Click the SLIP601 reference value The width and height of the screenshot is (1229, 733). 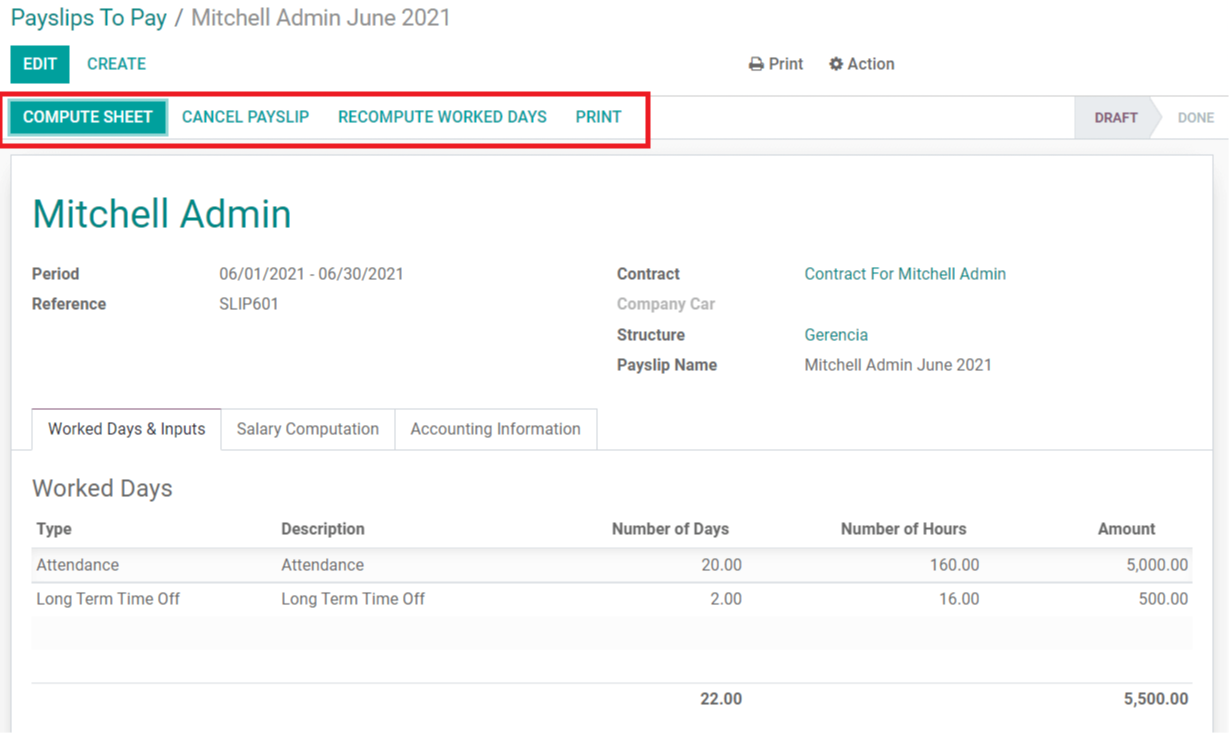coord(249,304)
